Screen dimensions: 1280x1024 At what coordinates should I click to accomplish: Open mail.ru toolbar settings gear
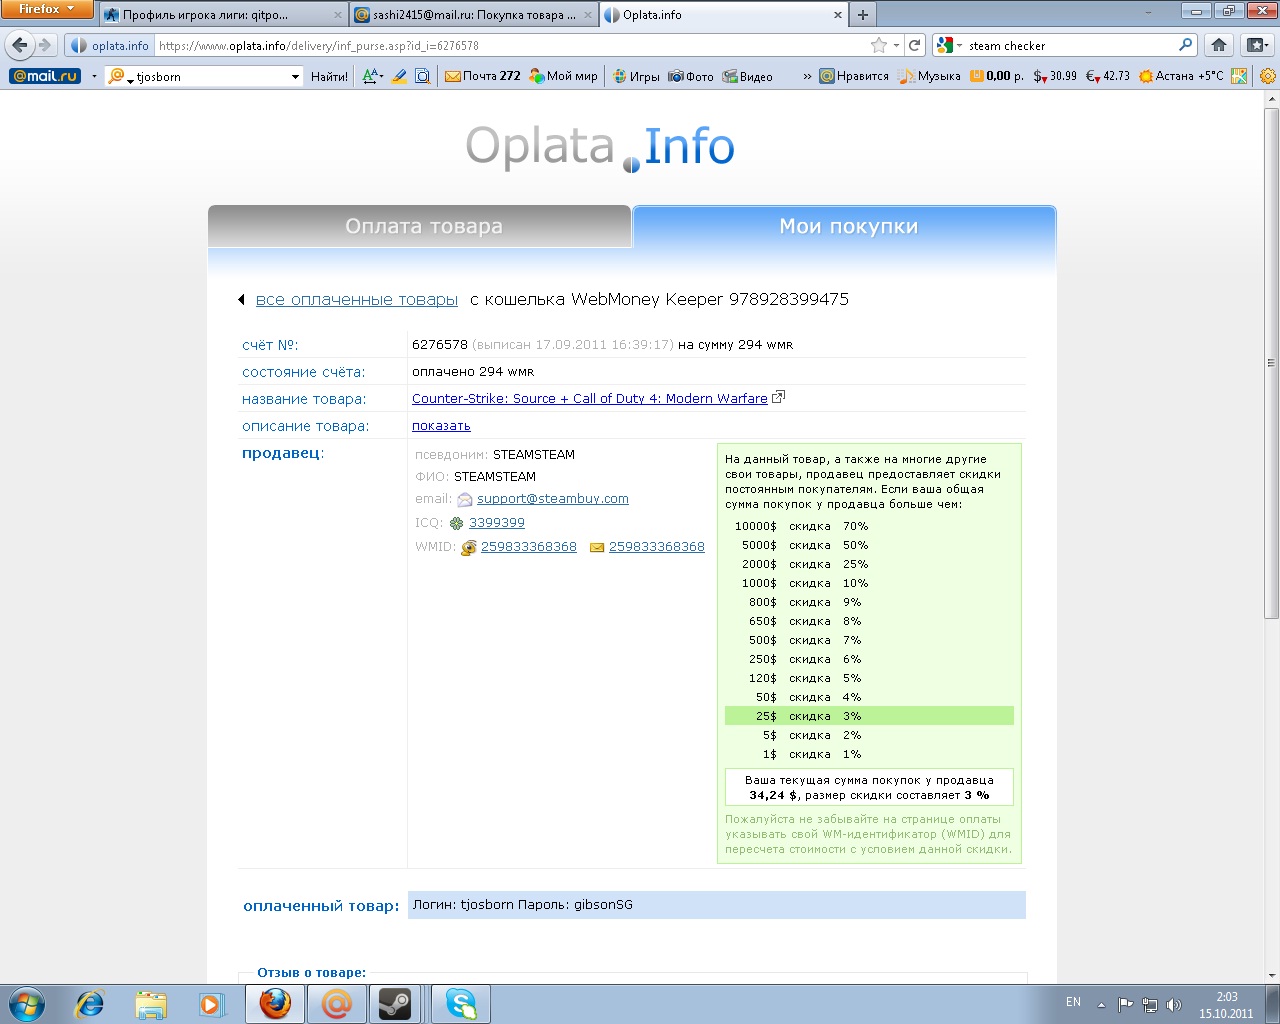point(1268,76)
